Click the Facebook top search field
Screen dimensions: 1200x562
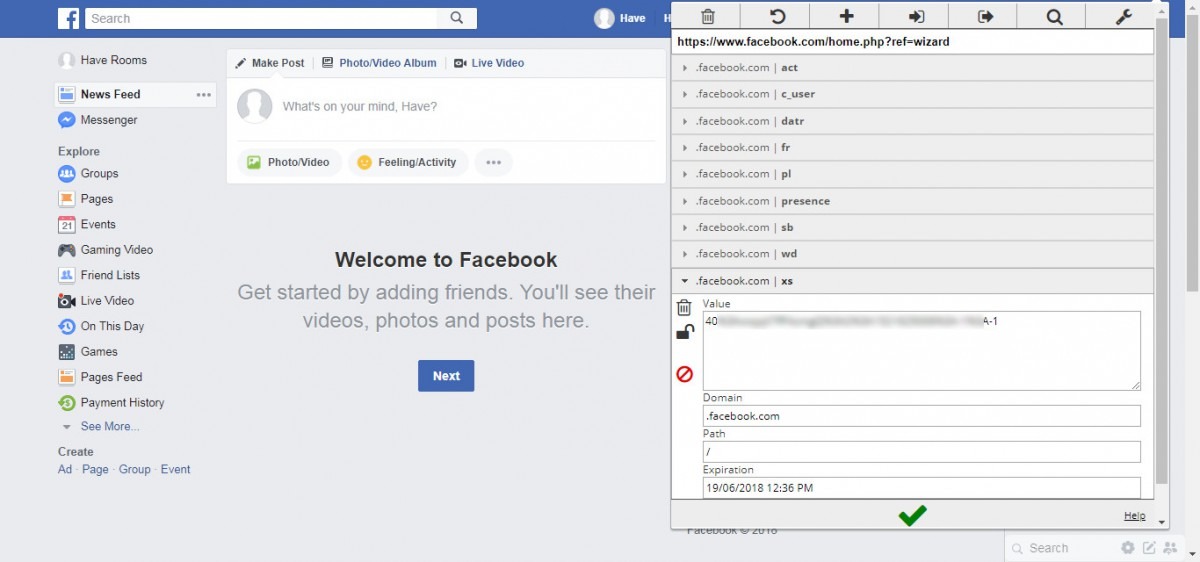coord(262,18)
